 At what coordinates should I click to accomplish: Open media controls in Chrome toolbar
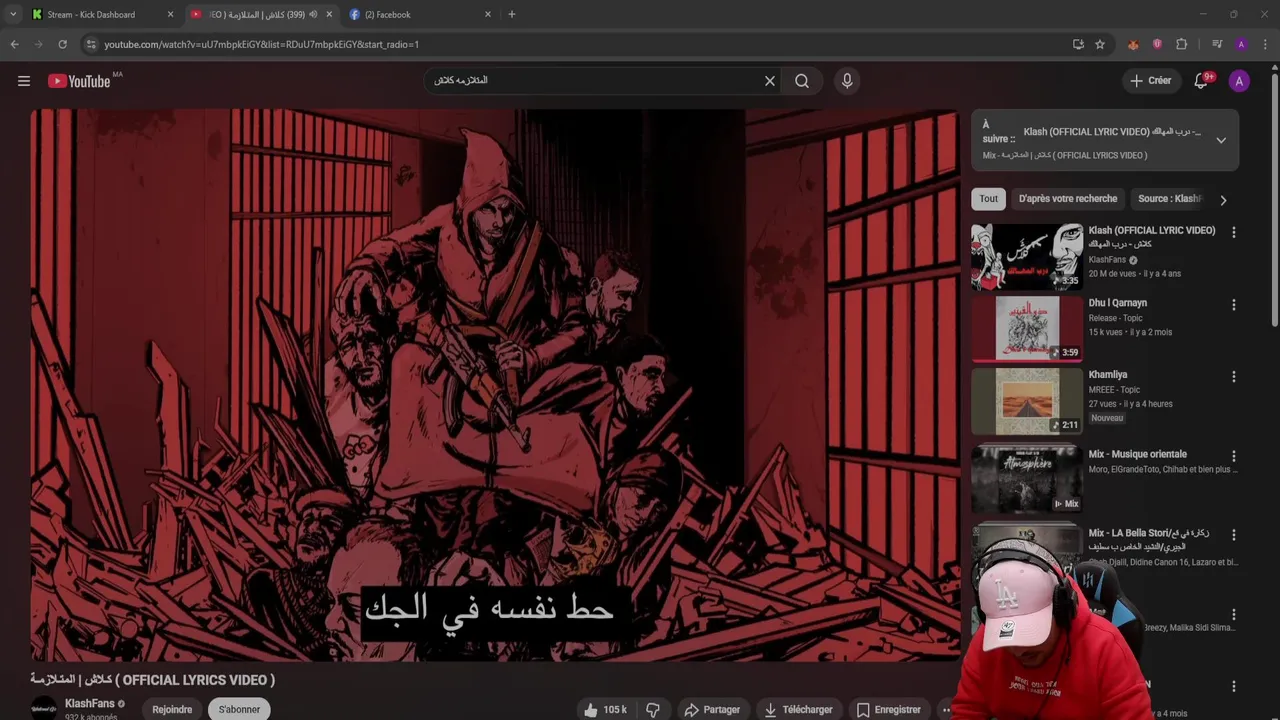pos(1217,44)
